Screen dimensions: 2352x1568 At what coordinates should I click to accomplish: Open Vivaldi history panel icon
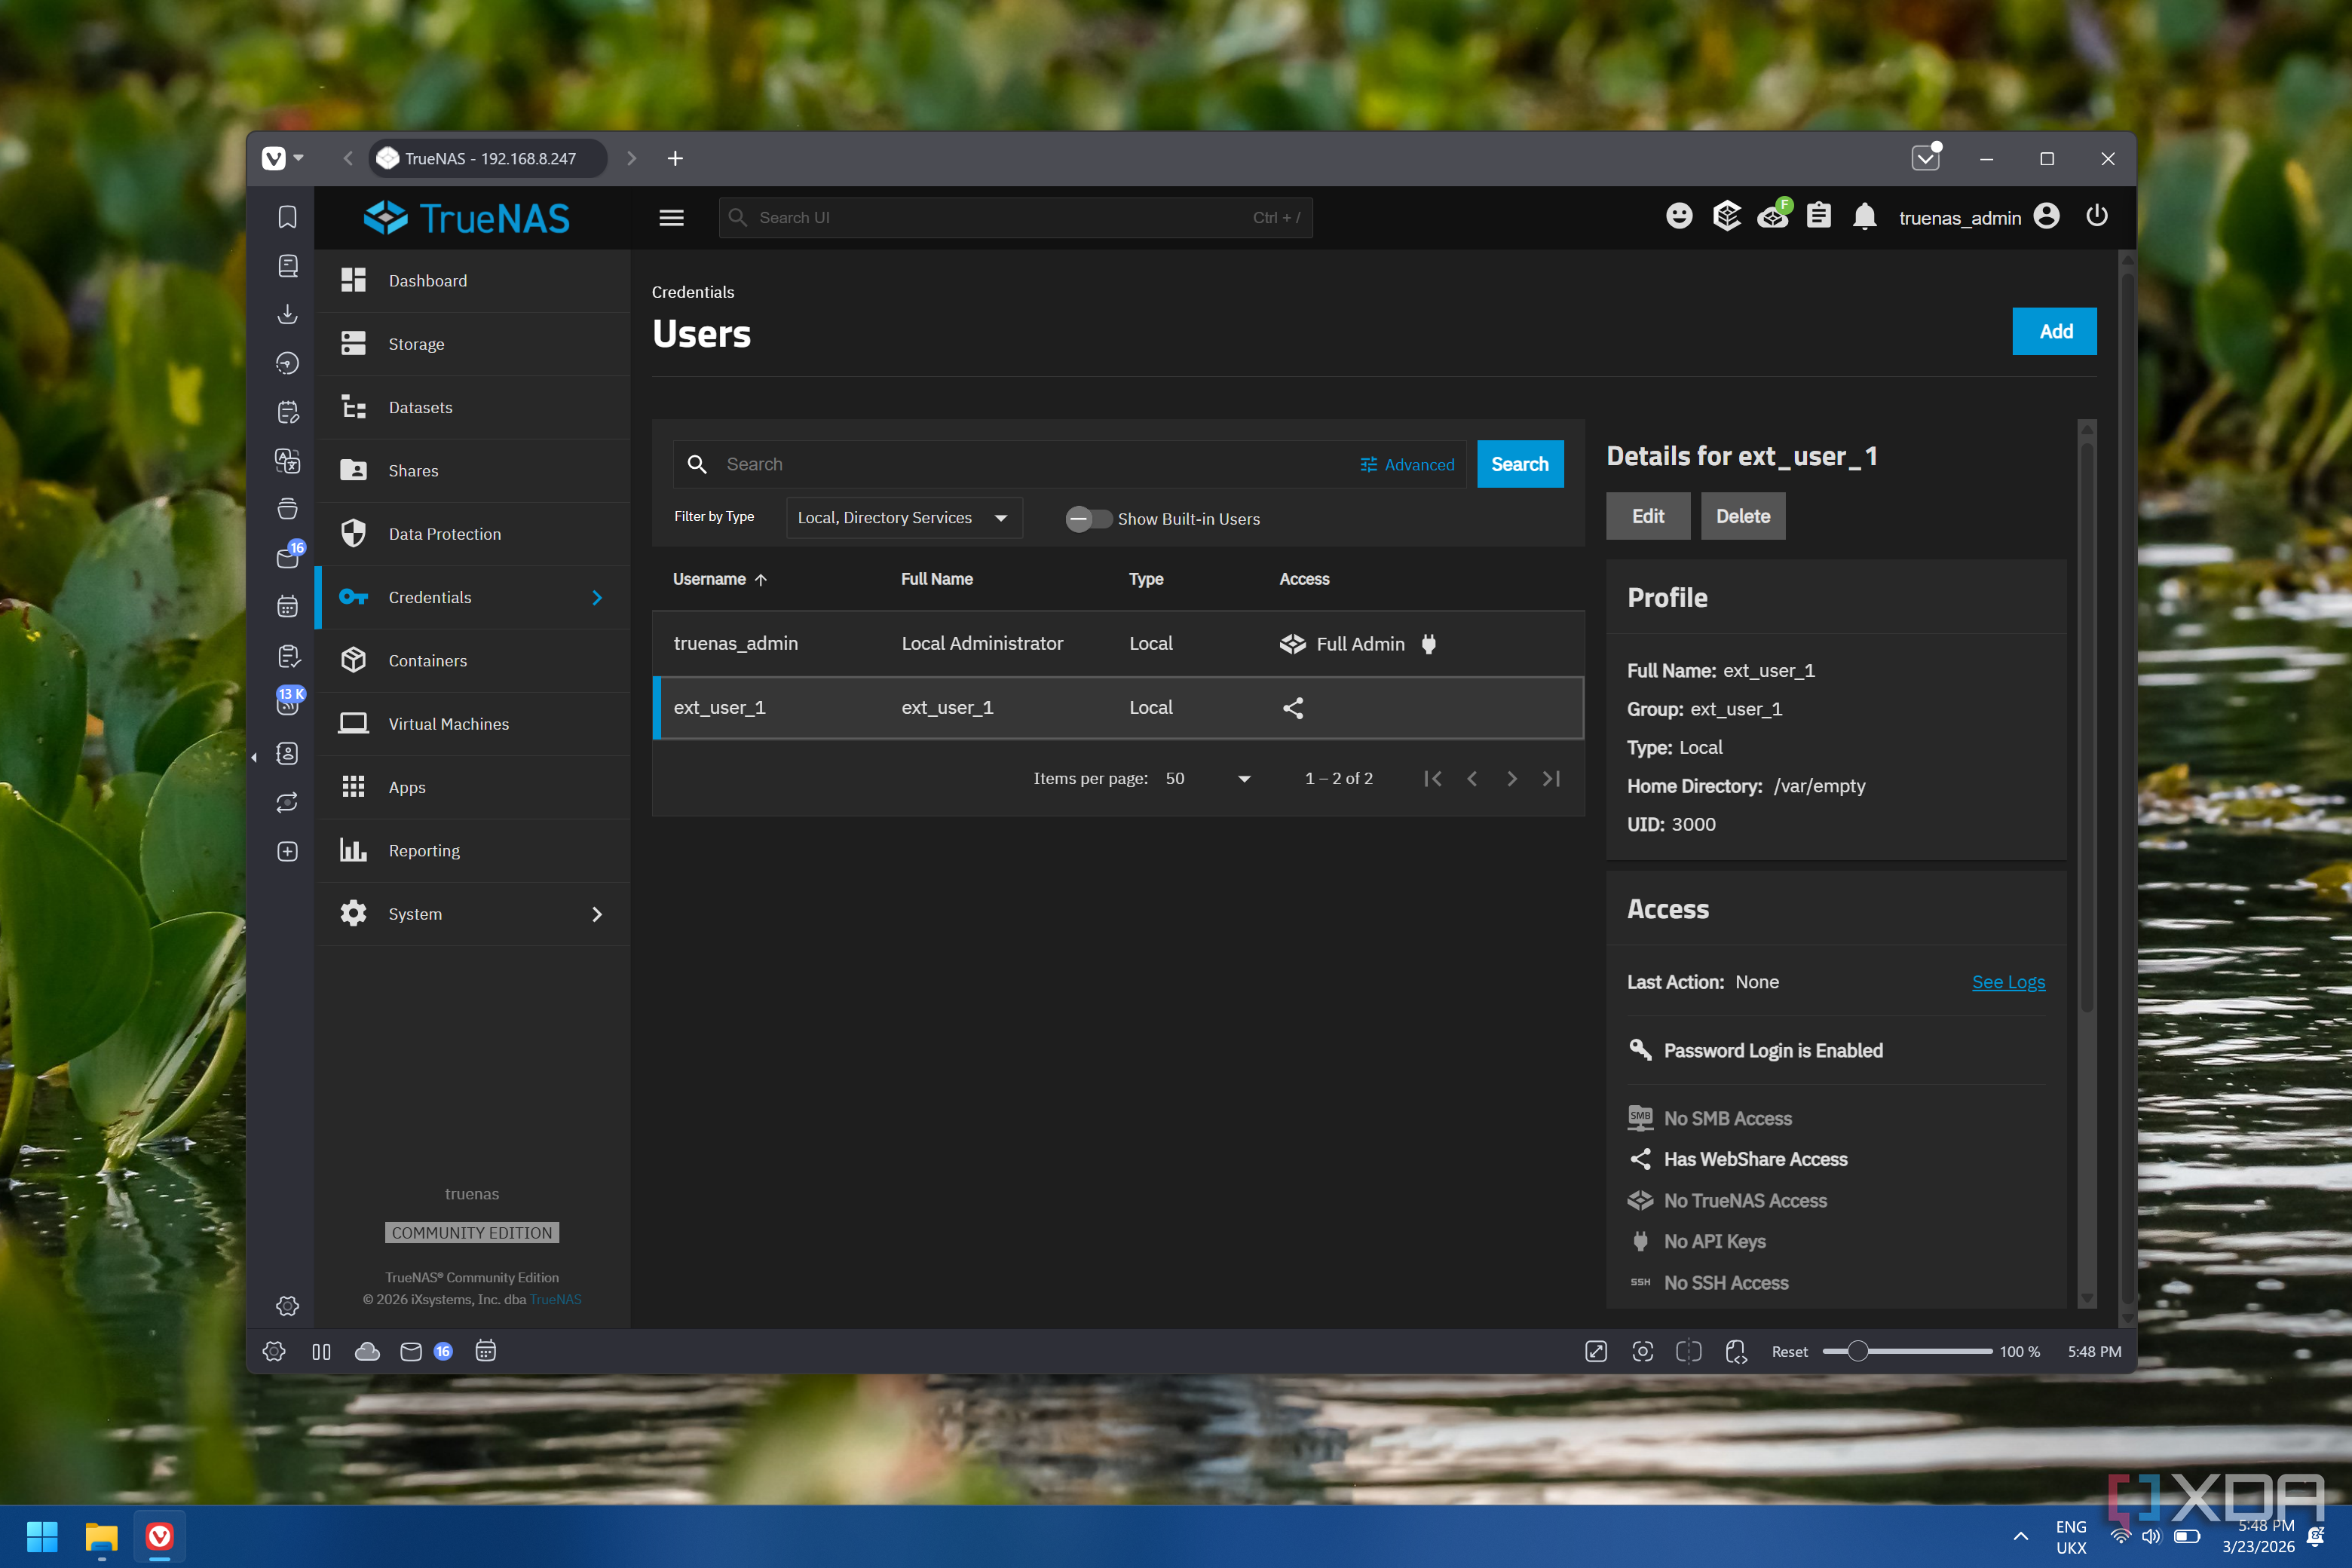tap(287, 363)
